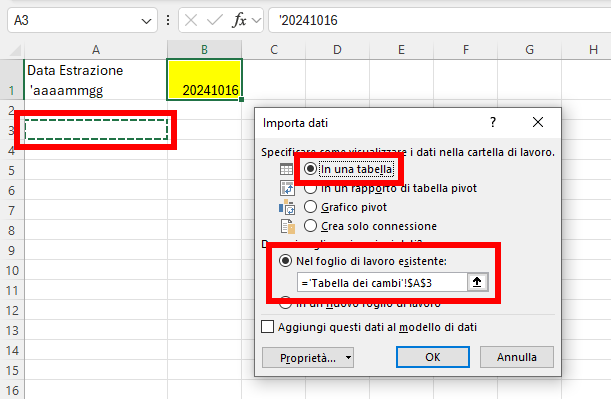Select row 1 header
Viewport: 611px width, 399px height.
[x=12, y=79]
